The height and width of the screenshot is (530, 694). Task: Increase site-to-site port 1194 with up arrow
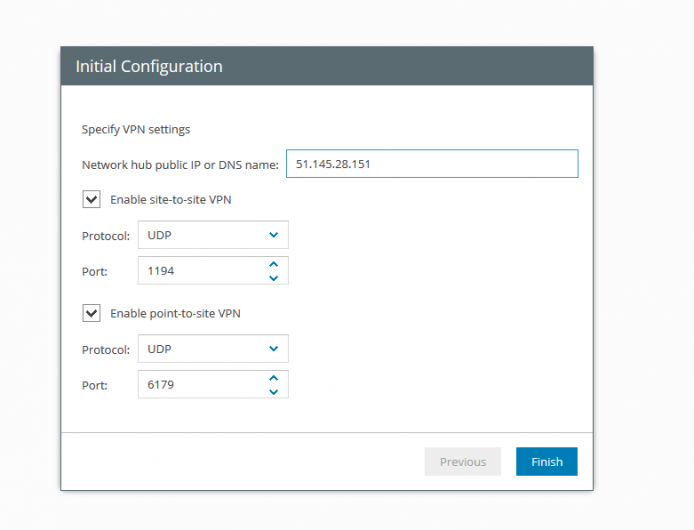click(x=274, y=264)
